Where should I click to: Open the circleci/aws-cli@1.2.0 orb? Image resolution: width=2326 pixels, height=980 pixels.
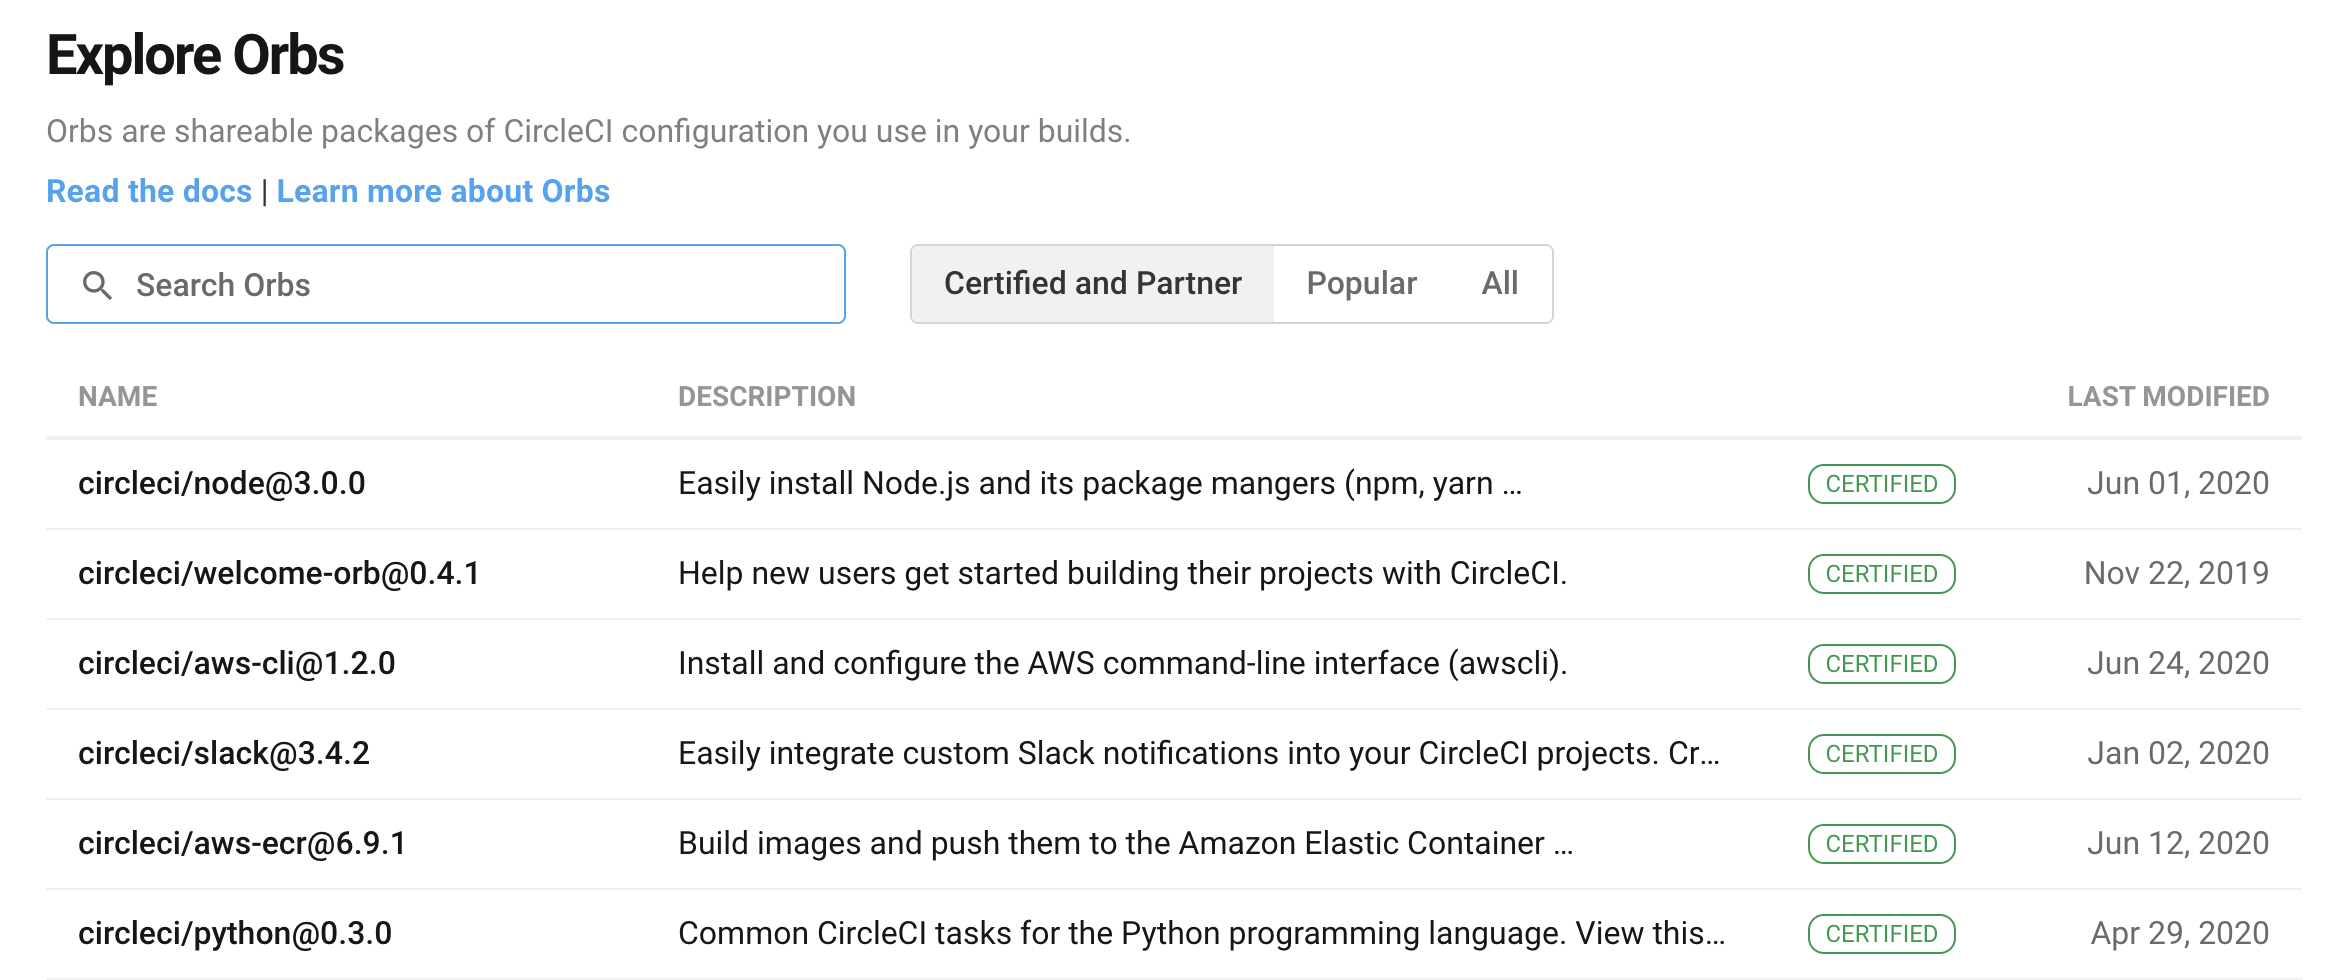tap(237, 664)
